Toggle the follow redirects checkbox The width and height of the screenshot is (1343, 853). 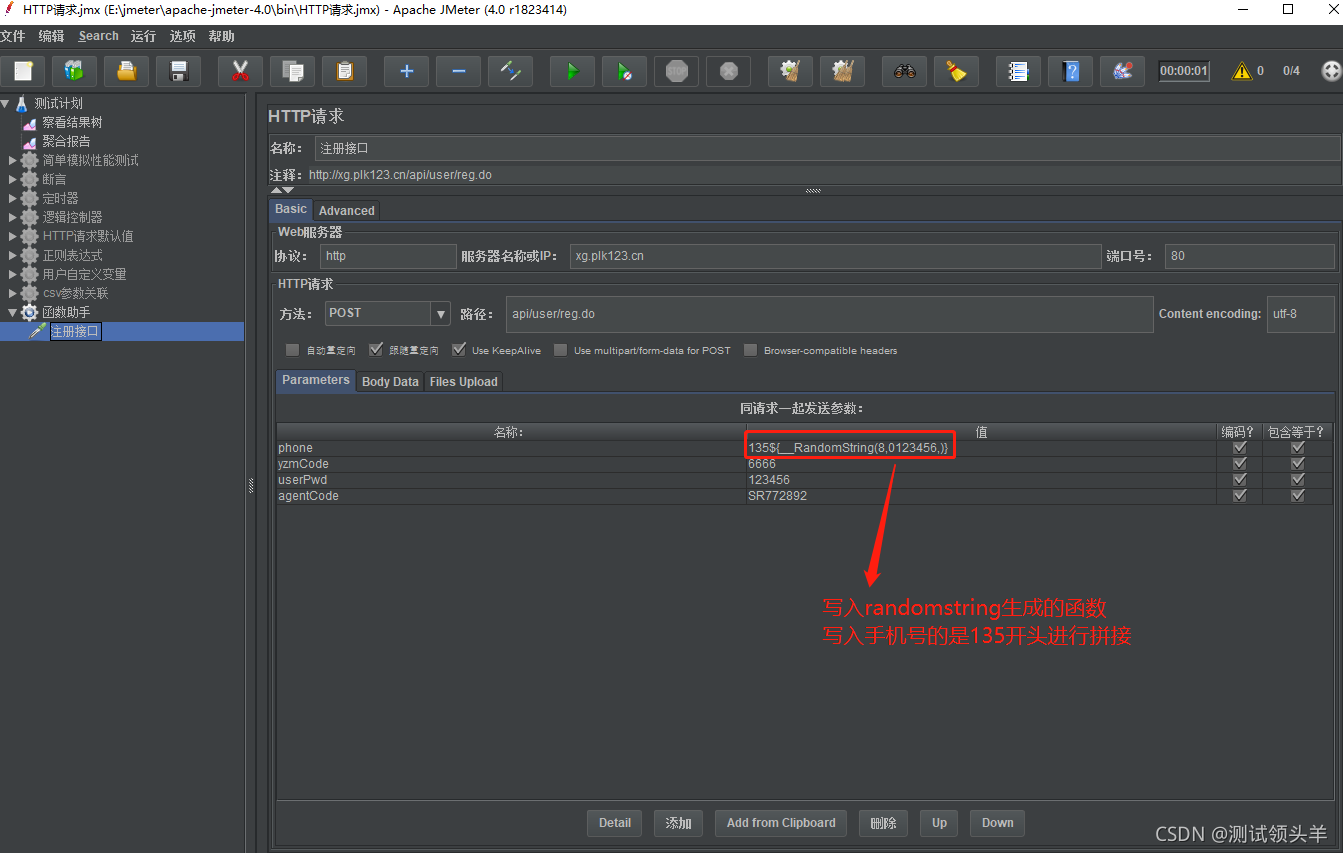(376, 350)
